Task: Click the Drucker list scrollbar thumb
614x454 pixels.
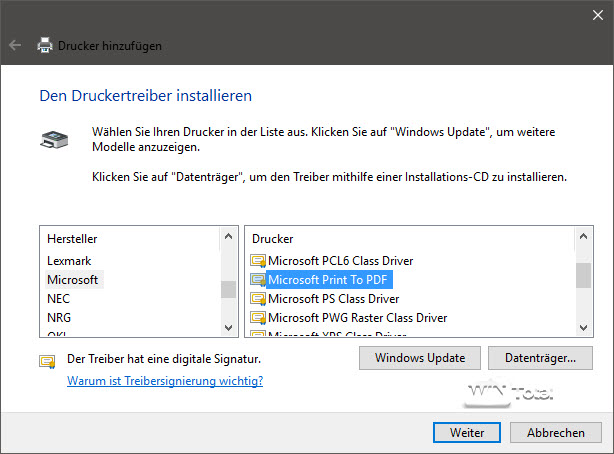Action: [583, 275]
